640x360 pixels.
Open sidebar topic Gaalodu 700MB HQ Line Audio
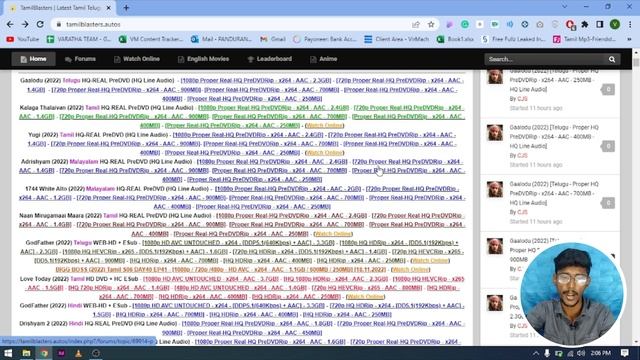coord(554,193)
